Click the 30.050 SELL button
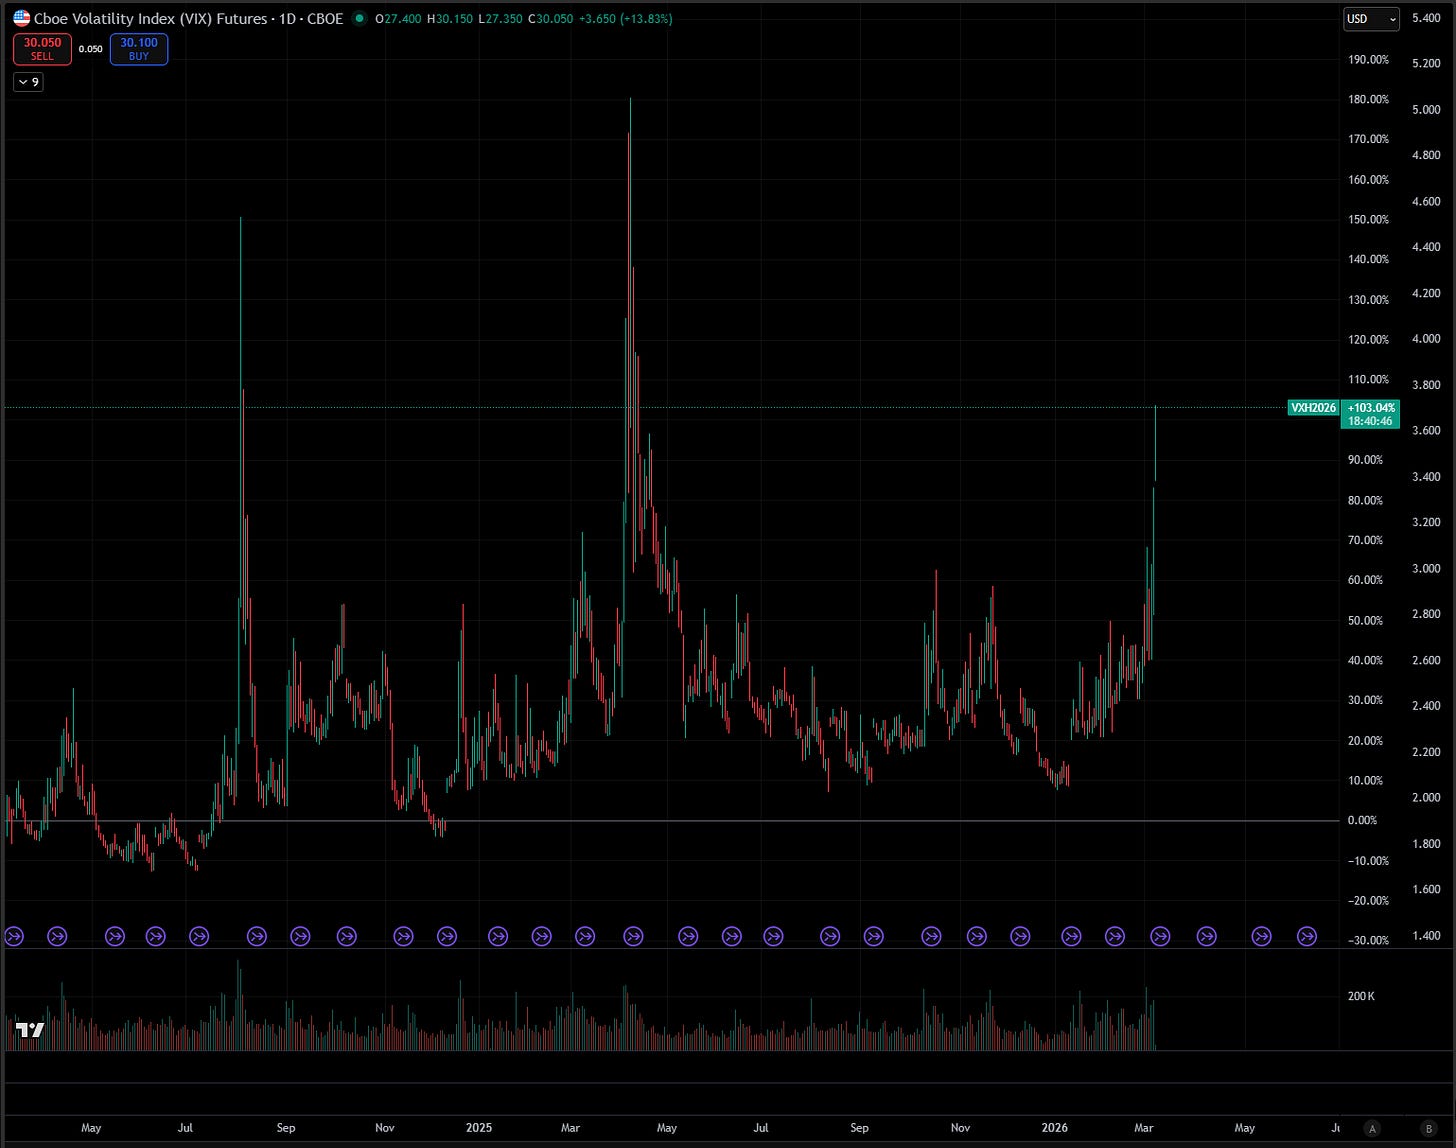This screenshot has height=1148, width=1456. (x=42, y=49)
